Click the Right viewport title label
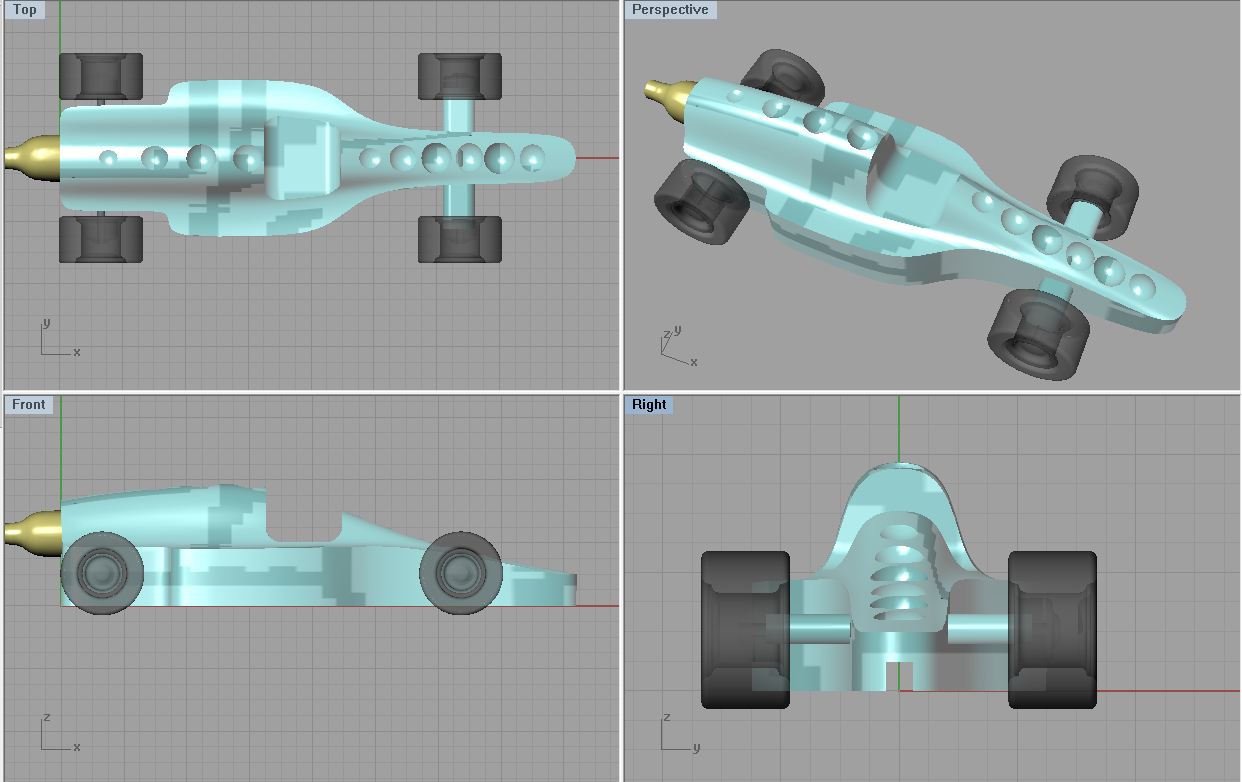1242x782 pixels. tap(648, 405)
